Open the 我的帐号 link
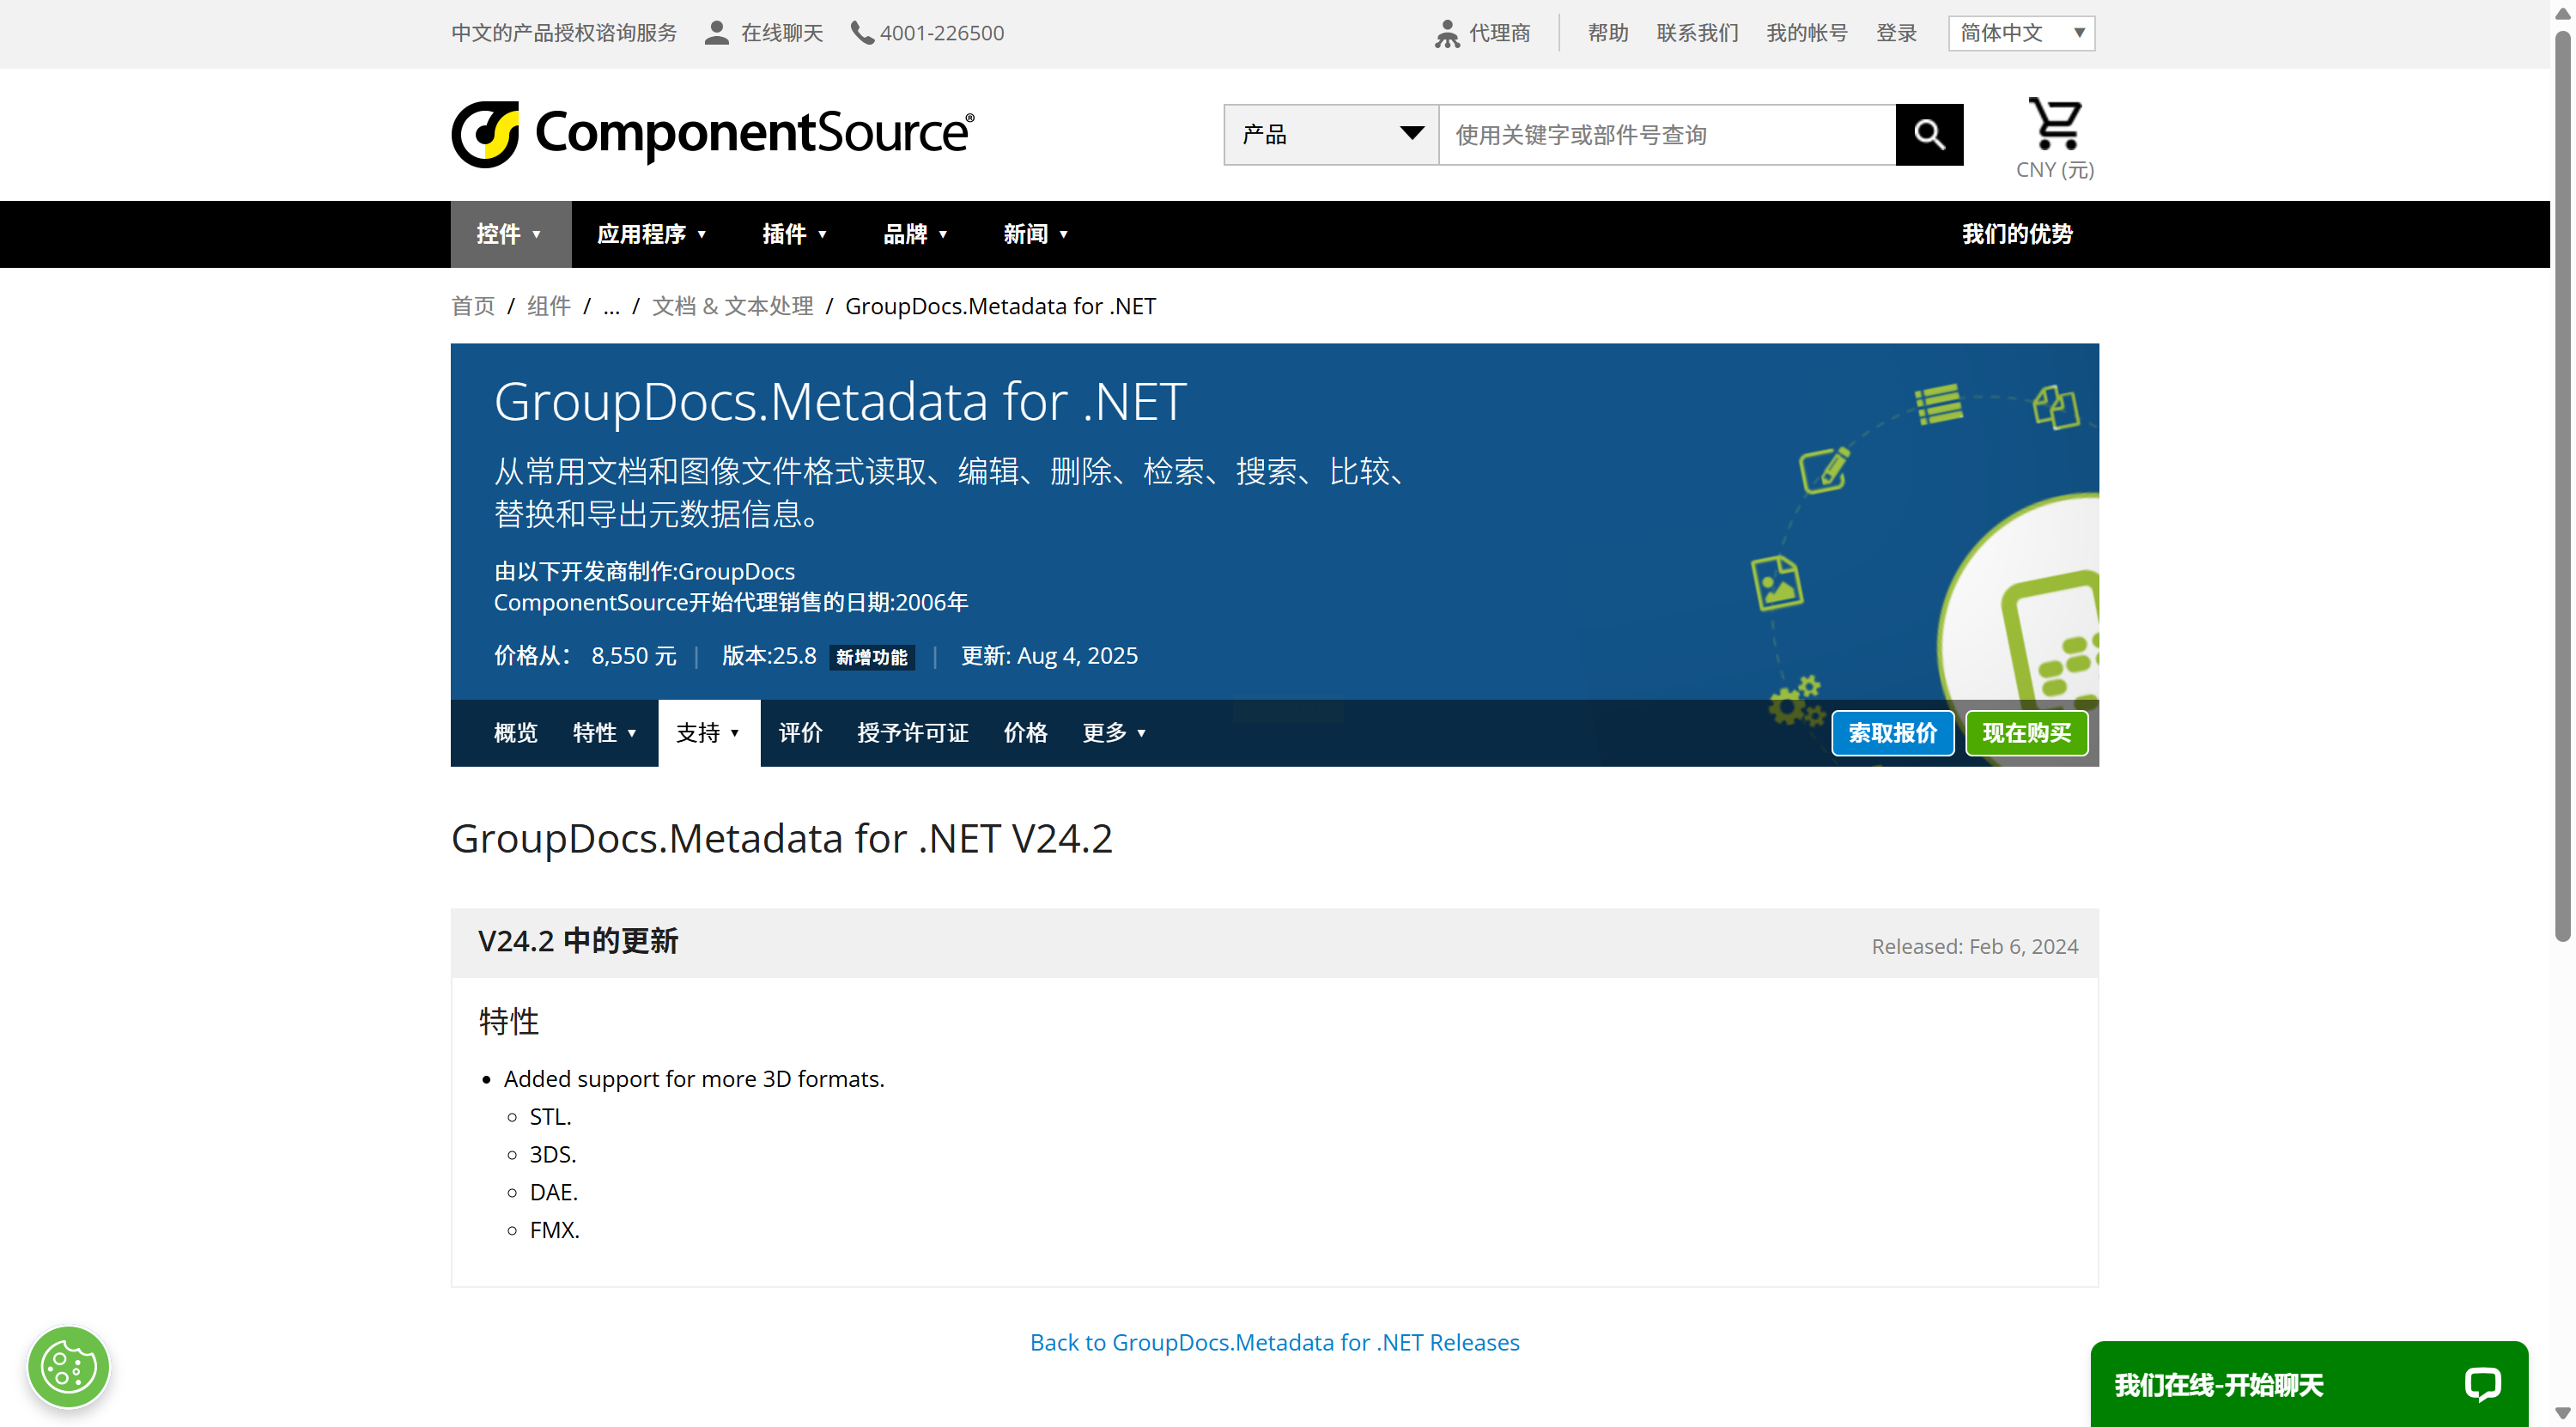 pos(1807,33)
